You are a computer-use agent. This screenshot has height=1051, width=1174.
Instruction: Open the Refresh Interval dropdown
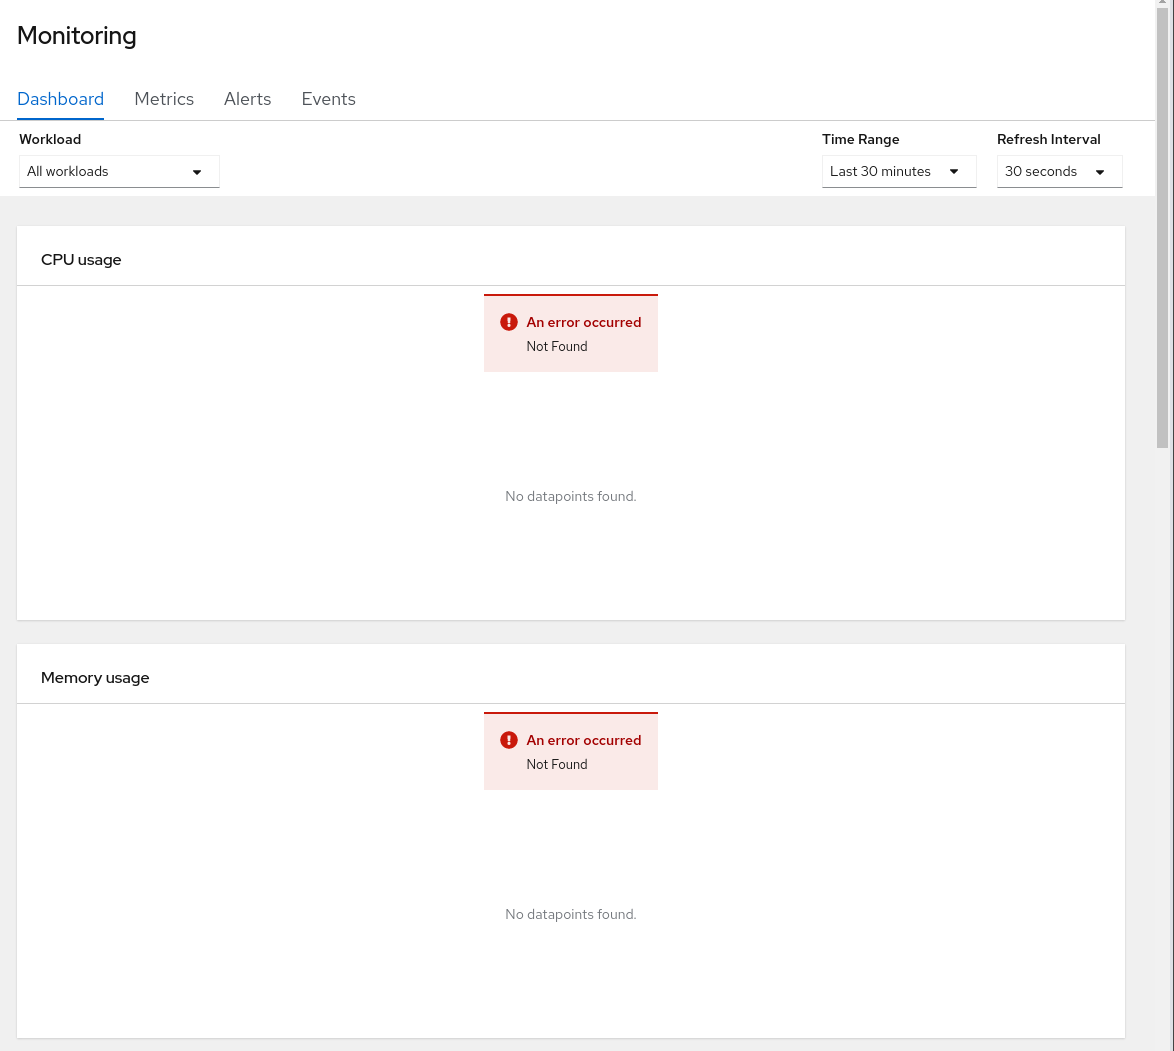(1058, 172)
